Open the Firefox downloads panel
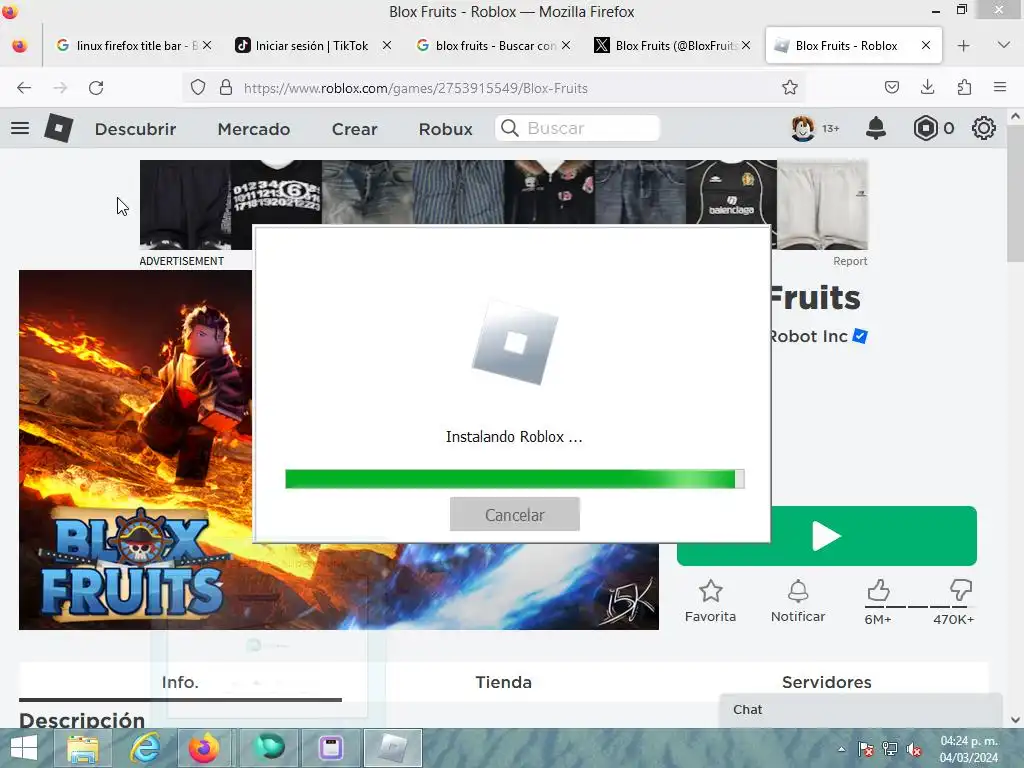The width and height of the screenshot is (1024, 768). click(927, 87)
